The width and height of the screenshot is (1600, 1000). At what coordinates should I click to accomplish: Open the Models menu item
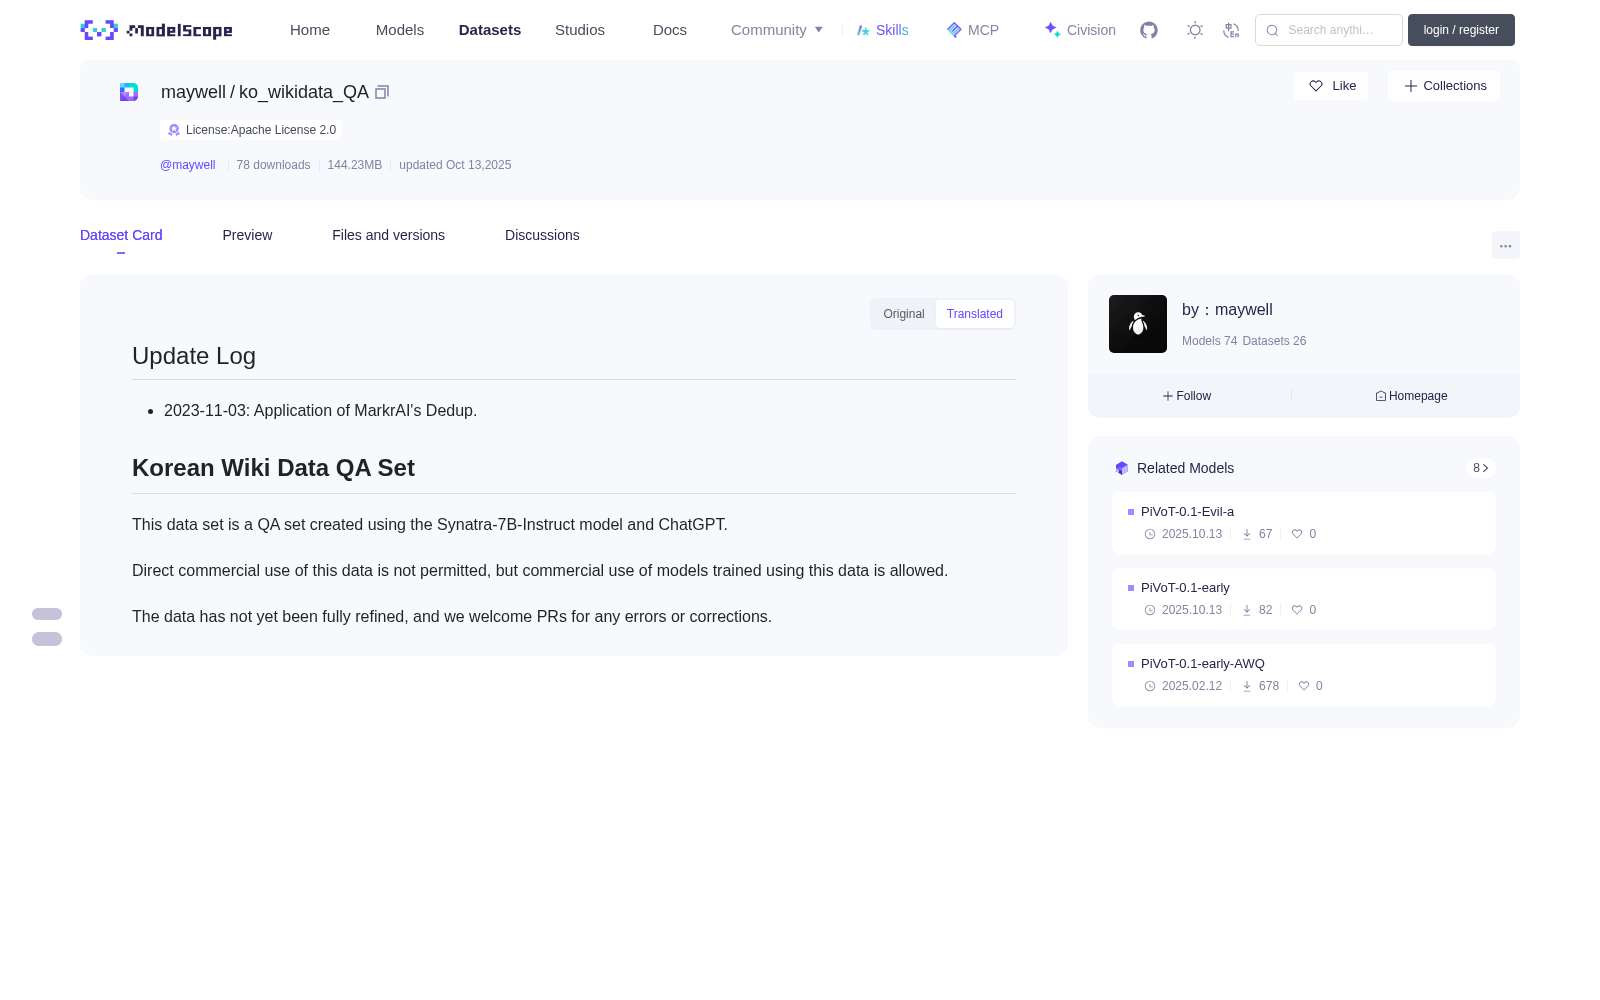tap(400, 30)
